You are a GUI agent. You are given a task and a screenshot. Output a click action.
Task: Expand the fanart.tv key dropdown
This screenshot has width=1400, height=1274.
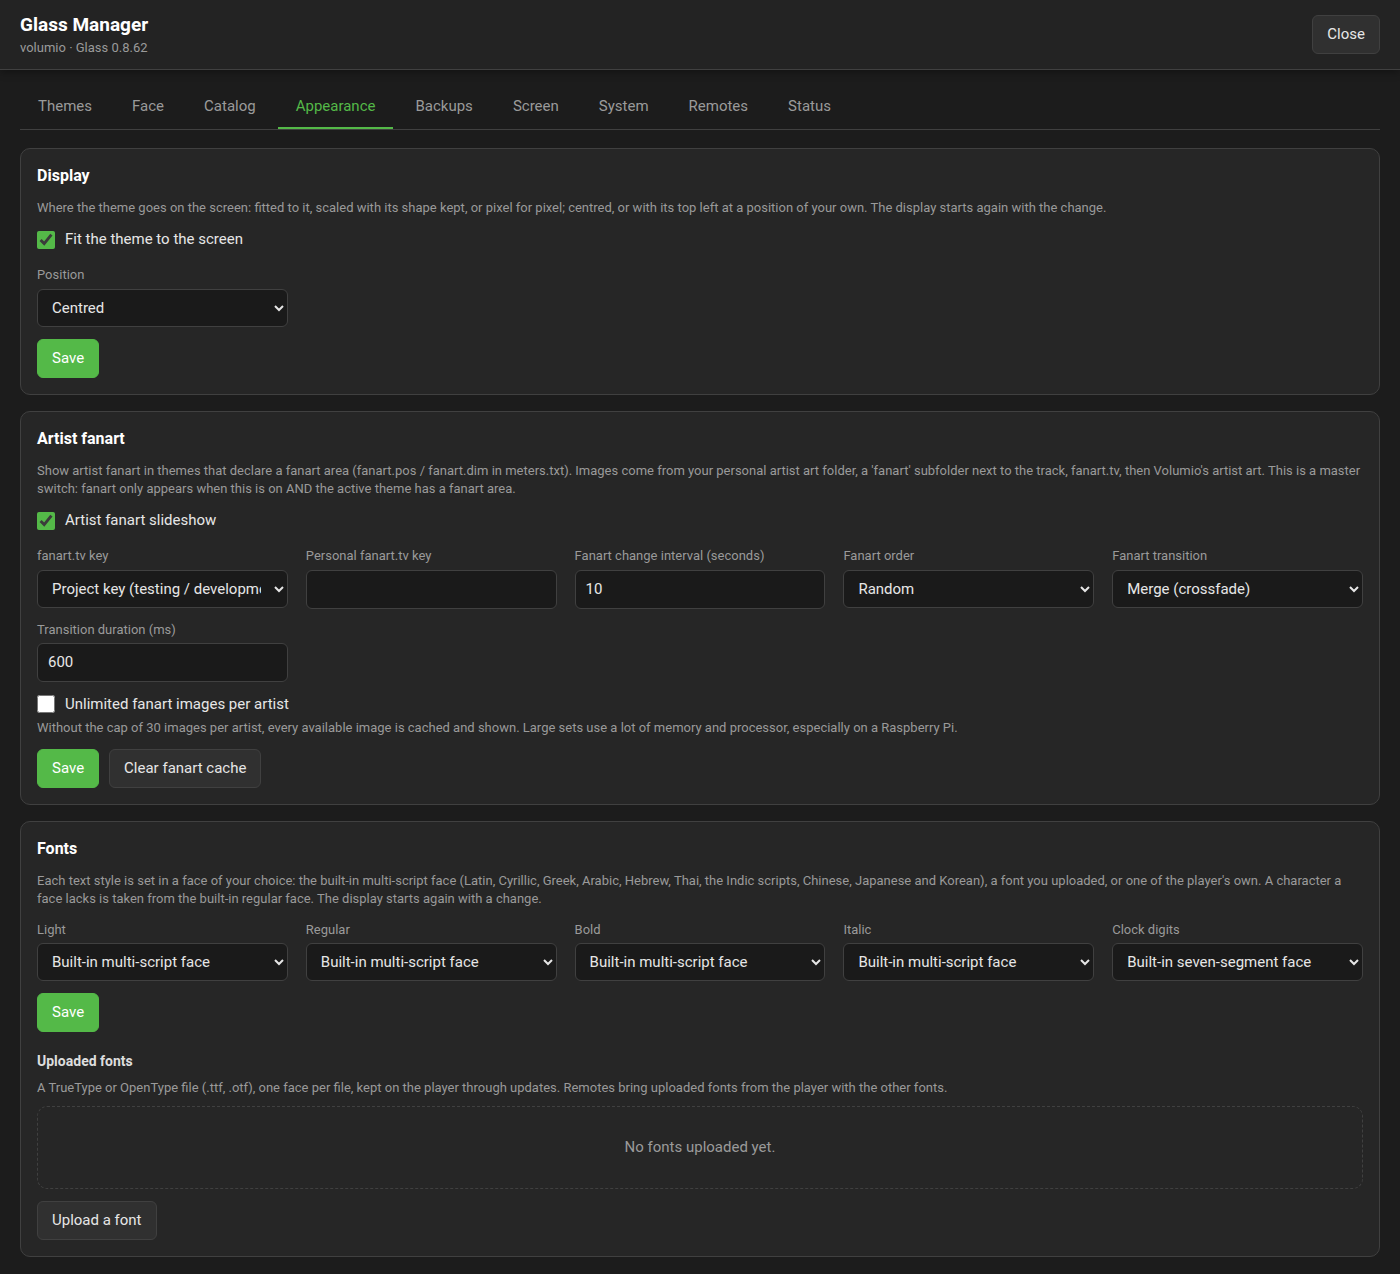click(x=162, y=589)
